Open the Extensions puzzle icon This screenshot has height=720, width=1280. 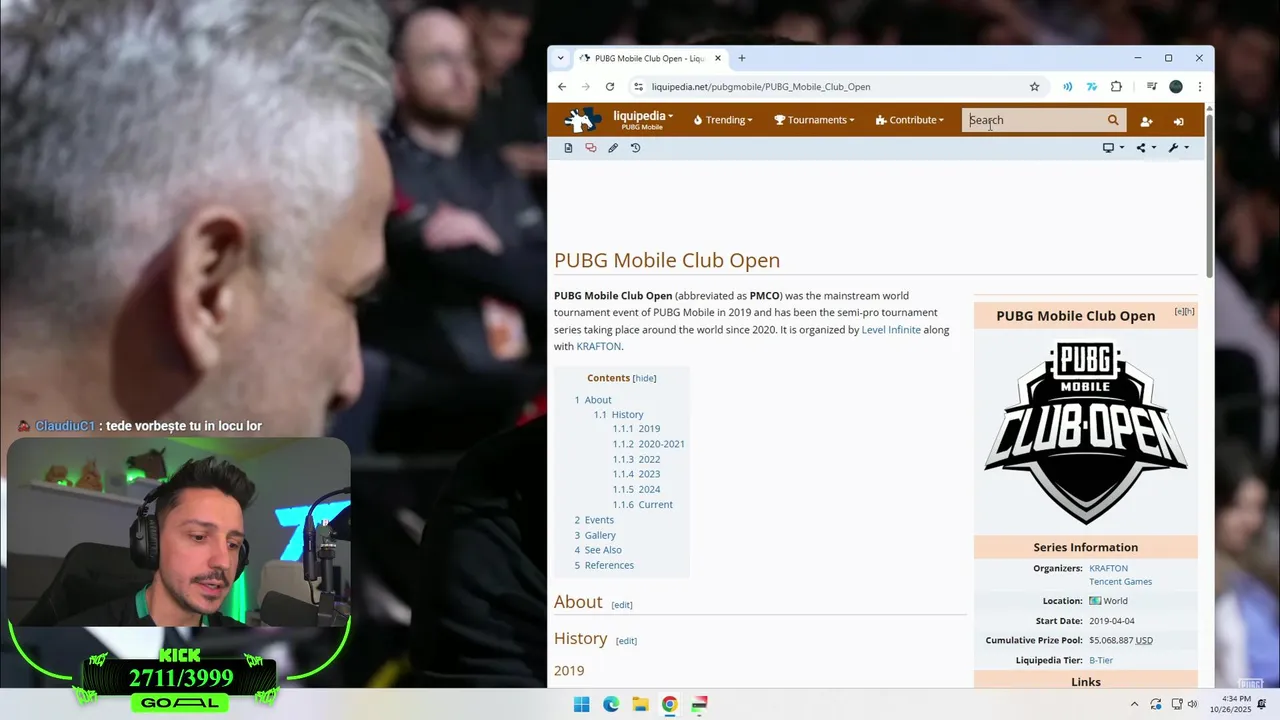pos(1116,87)
